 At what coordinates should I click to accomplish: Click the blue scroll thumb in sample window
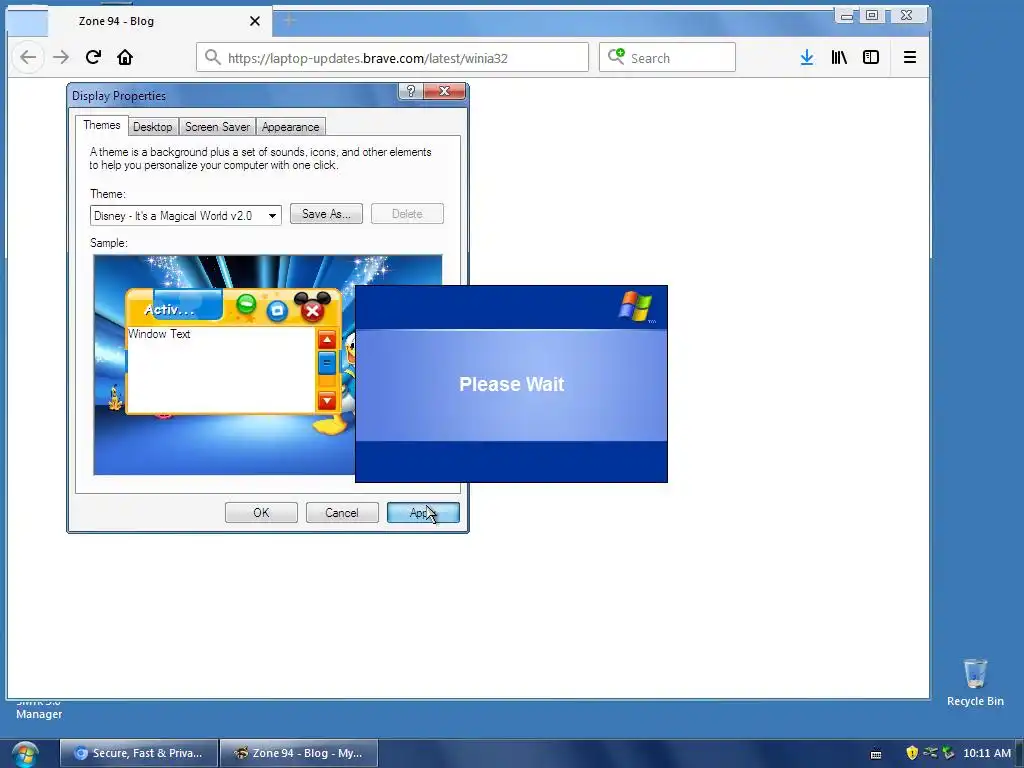pyautogui.click(x=327, y=363)
